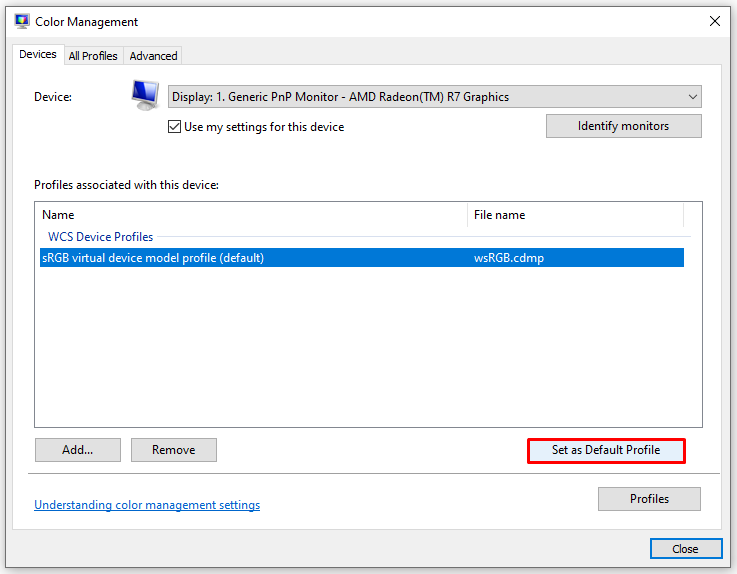Switch to the All Profiles tab
This screenshot has height=574, width=737.
pos(93,56)
